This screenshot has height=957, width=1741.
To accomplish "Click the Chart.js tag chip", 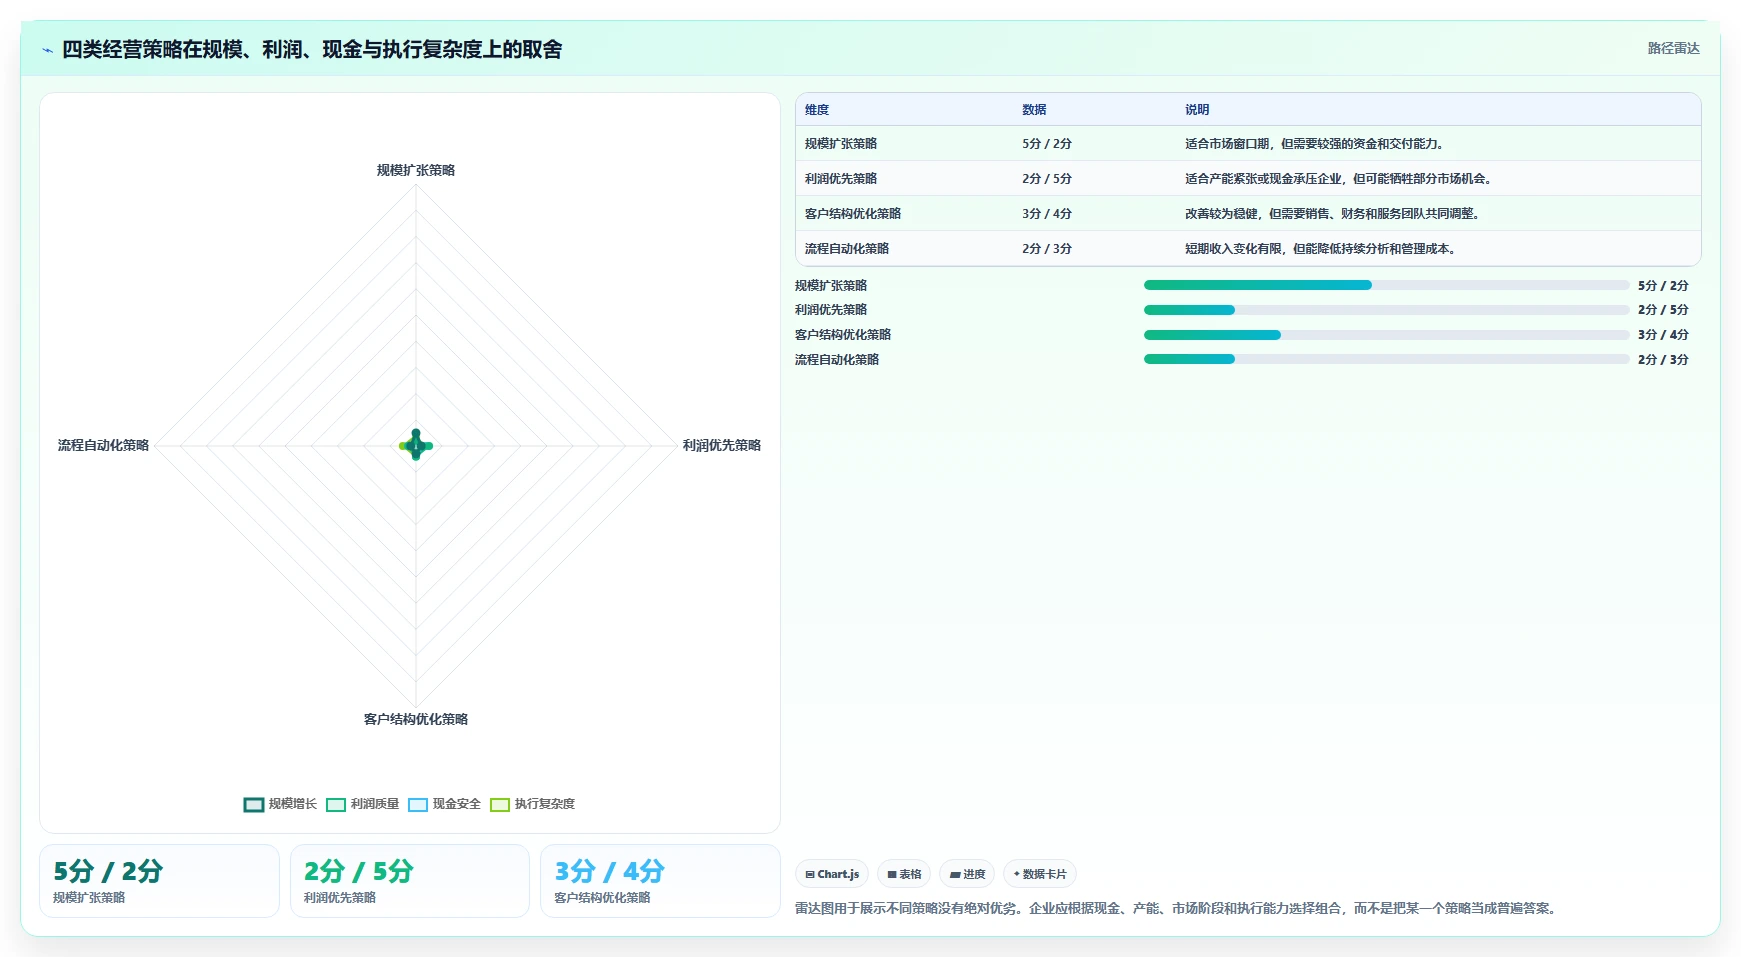I will 832,874.
